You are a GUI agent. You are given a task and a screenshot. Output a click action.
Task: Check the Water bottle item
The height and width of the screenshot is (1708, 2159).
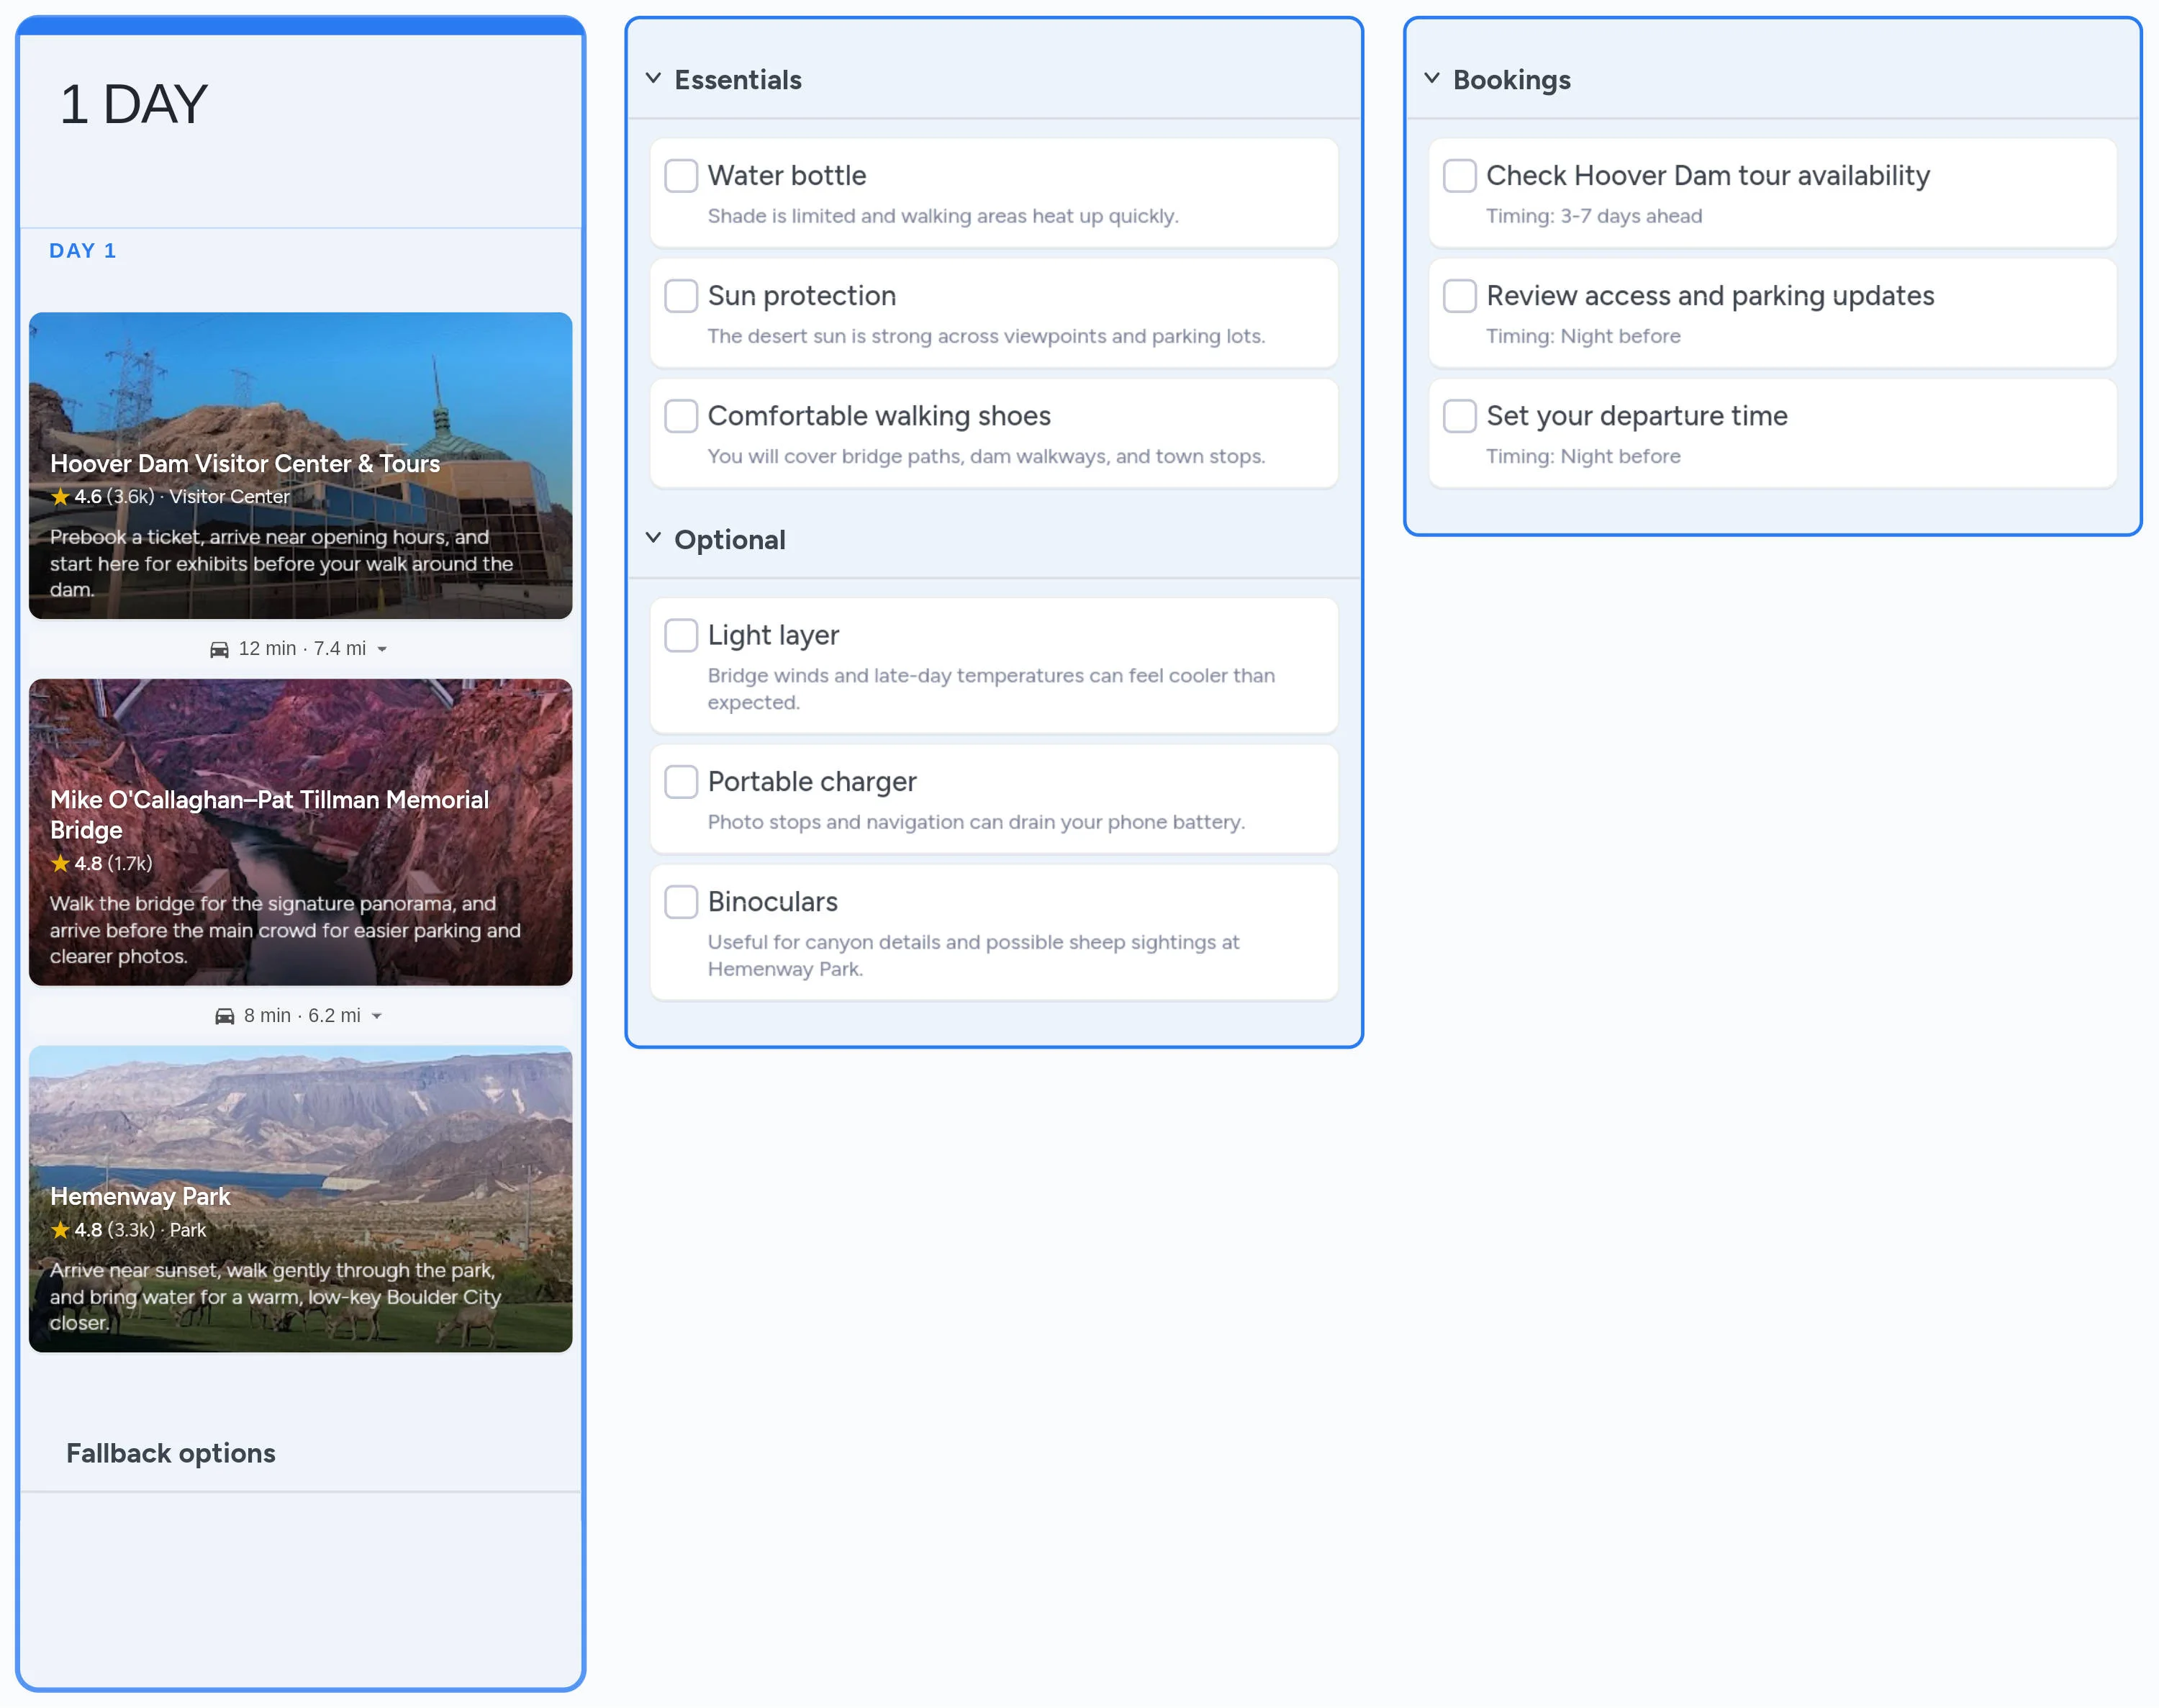(x=680, y=175)
